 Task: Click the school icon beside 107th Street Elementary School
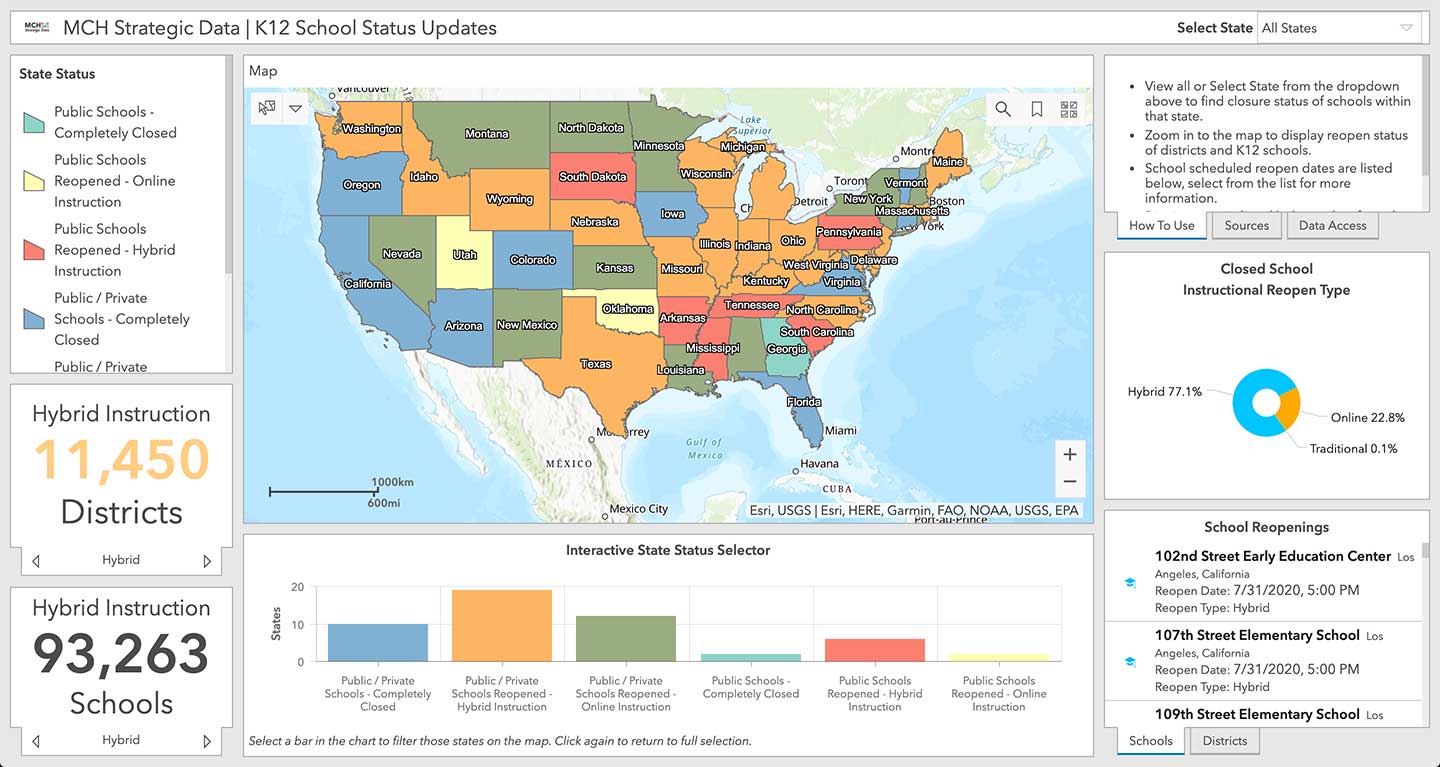(1130, 662)
